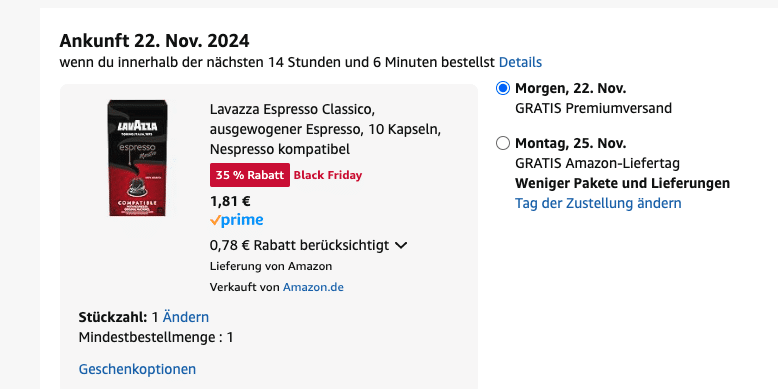The height and width of the screenshot is (389, 778).
Task: Click the 1,81 € price
Action: (x=230, y=201)
